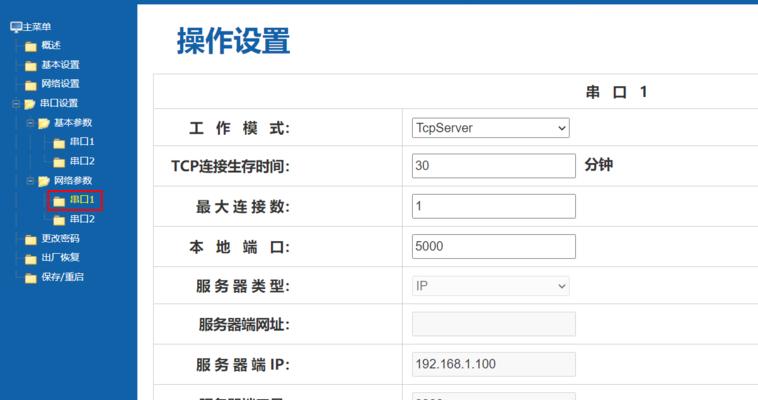Click the 服务器类型 label
This screenshot has width=758, height=400.
pos(243,286)
